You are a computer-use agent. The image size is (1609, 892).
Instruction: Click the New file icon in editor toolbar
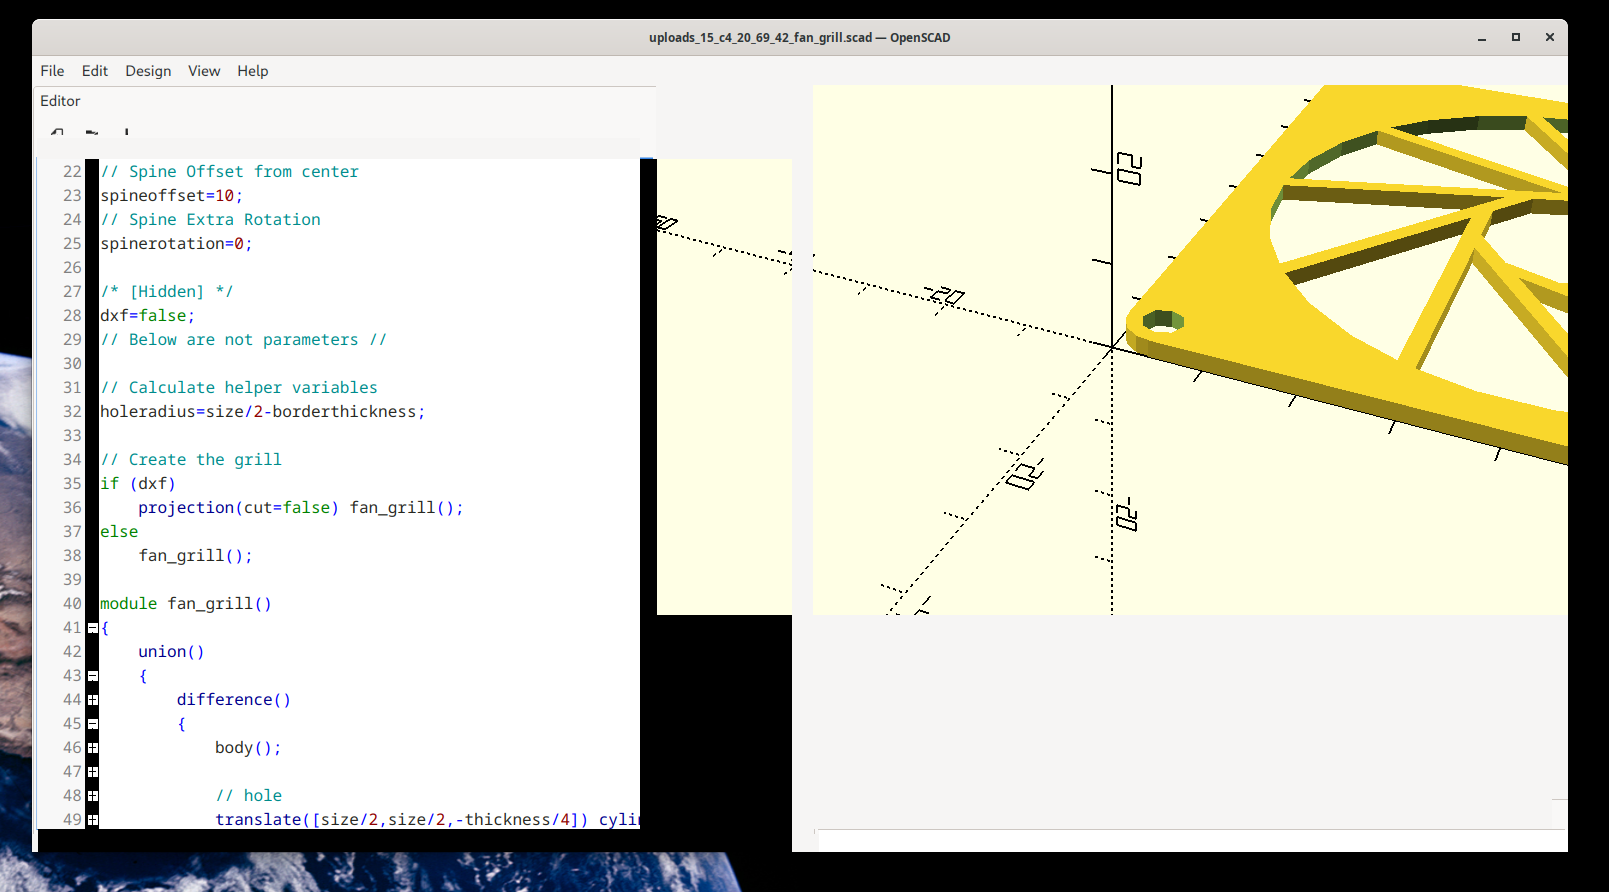pos(58,132)
